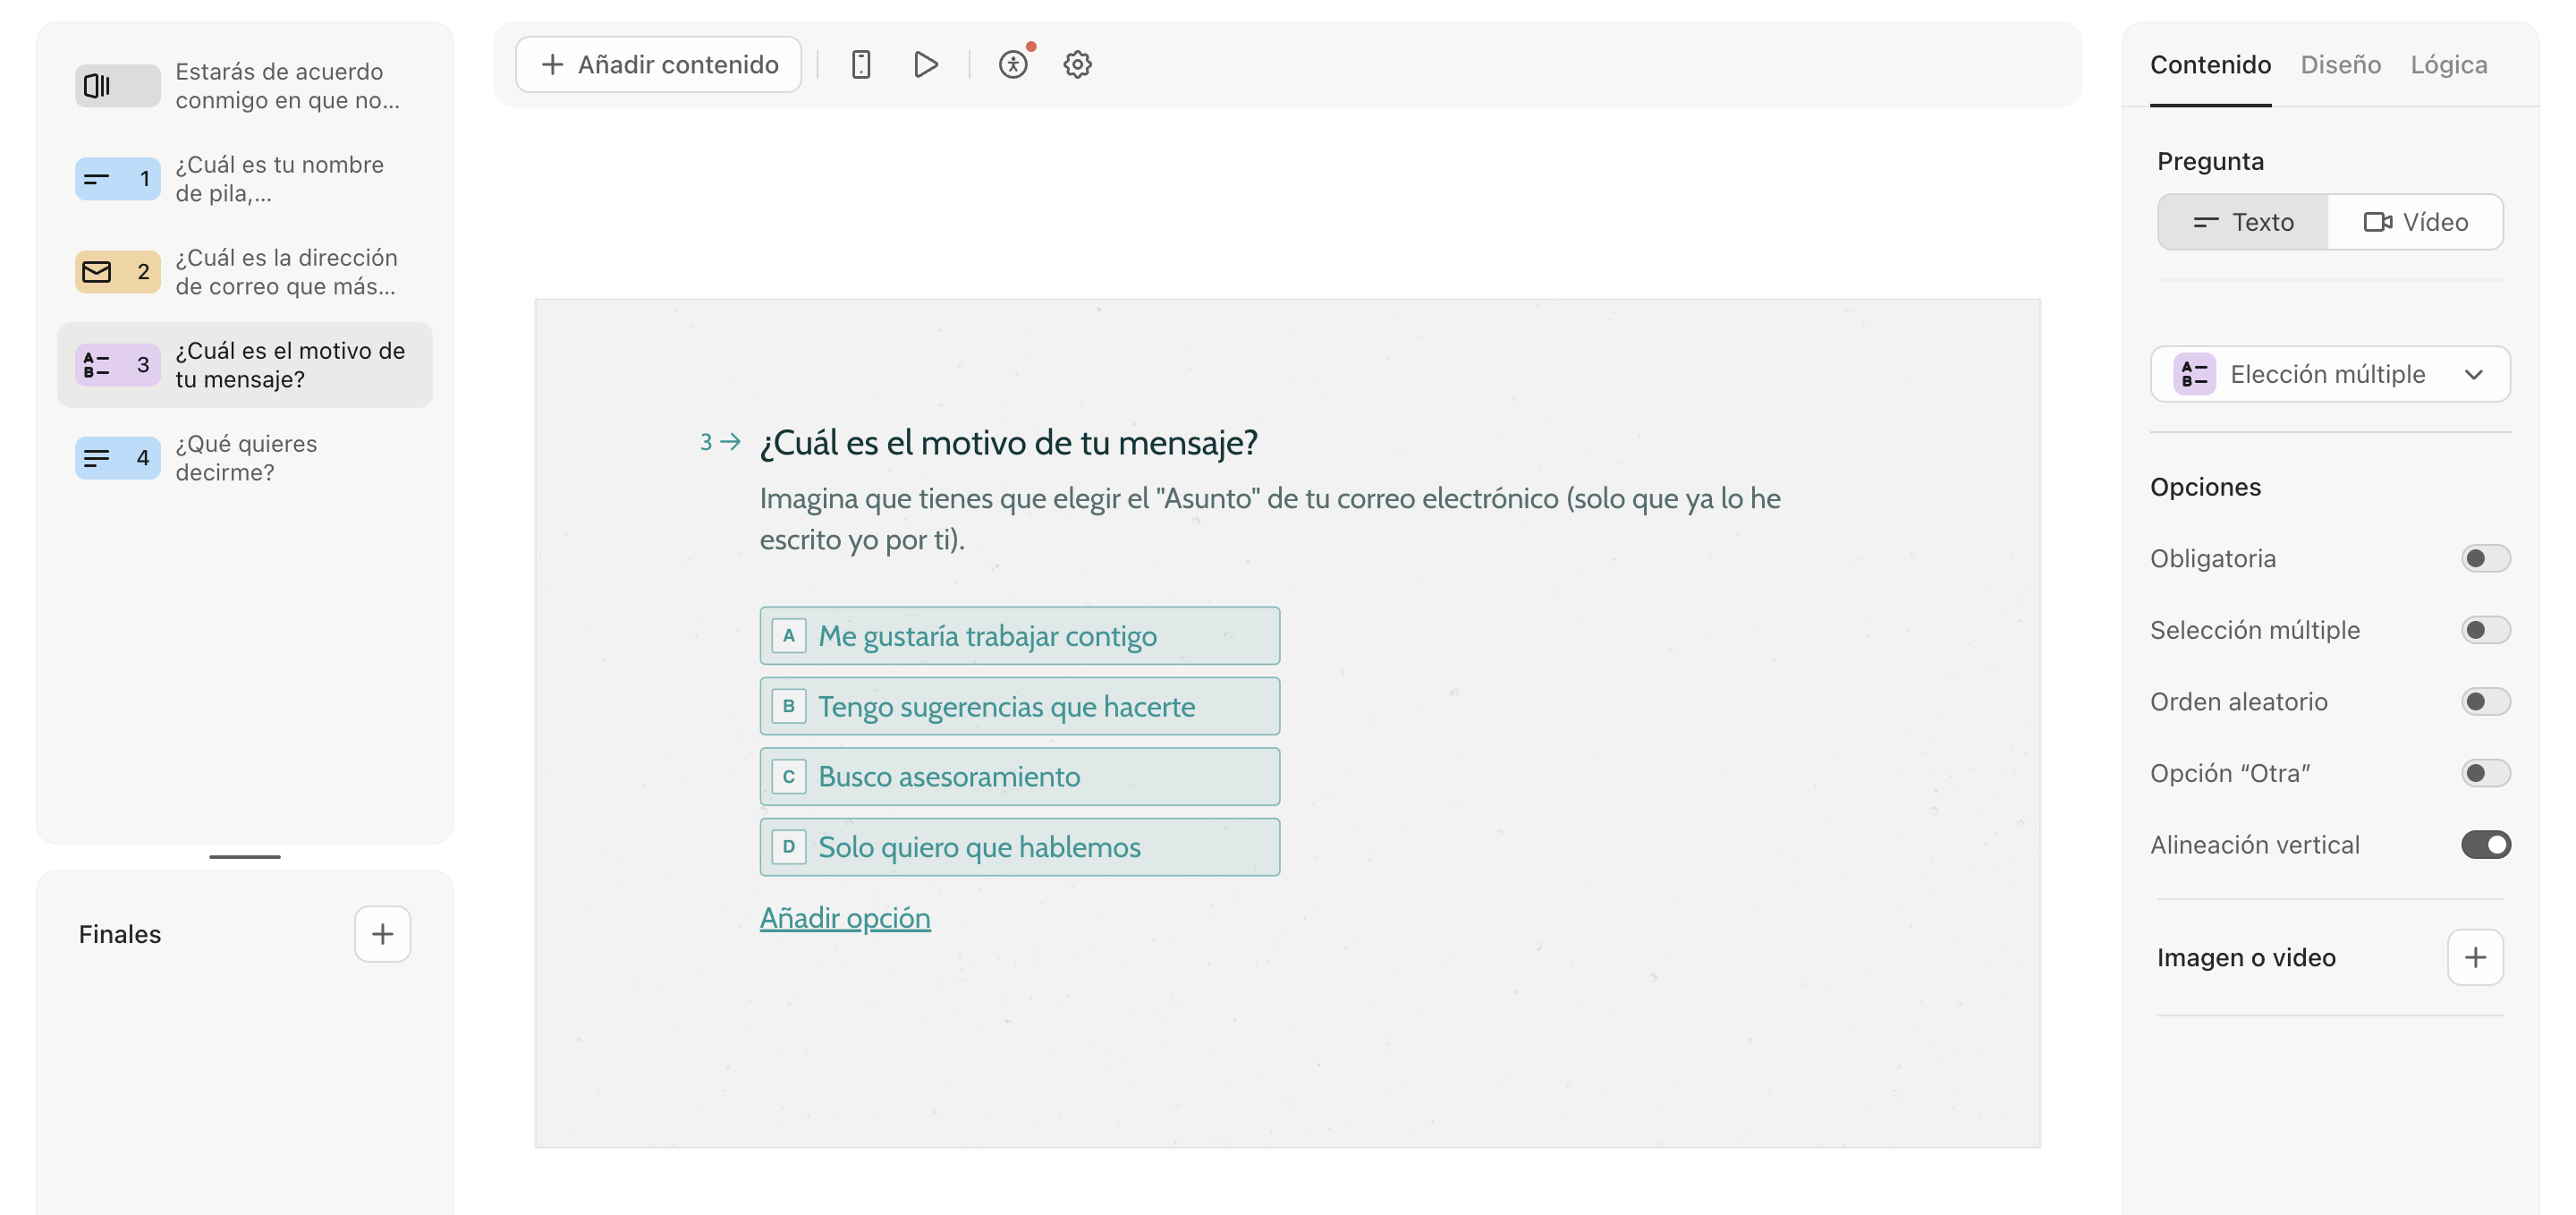The height and width of the screenshot is (1215, 2576).
Task: Open the Lógica tab
Action: (x=2448, y=65)
